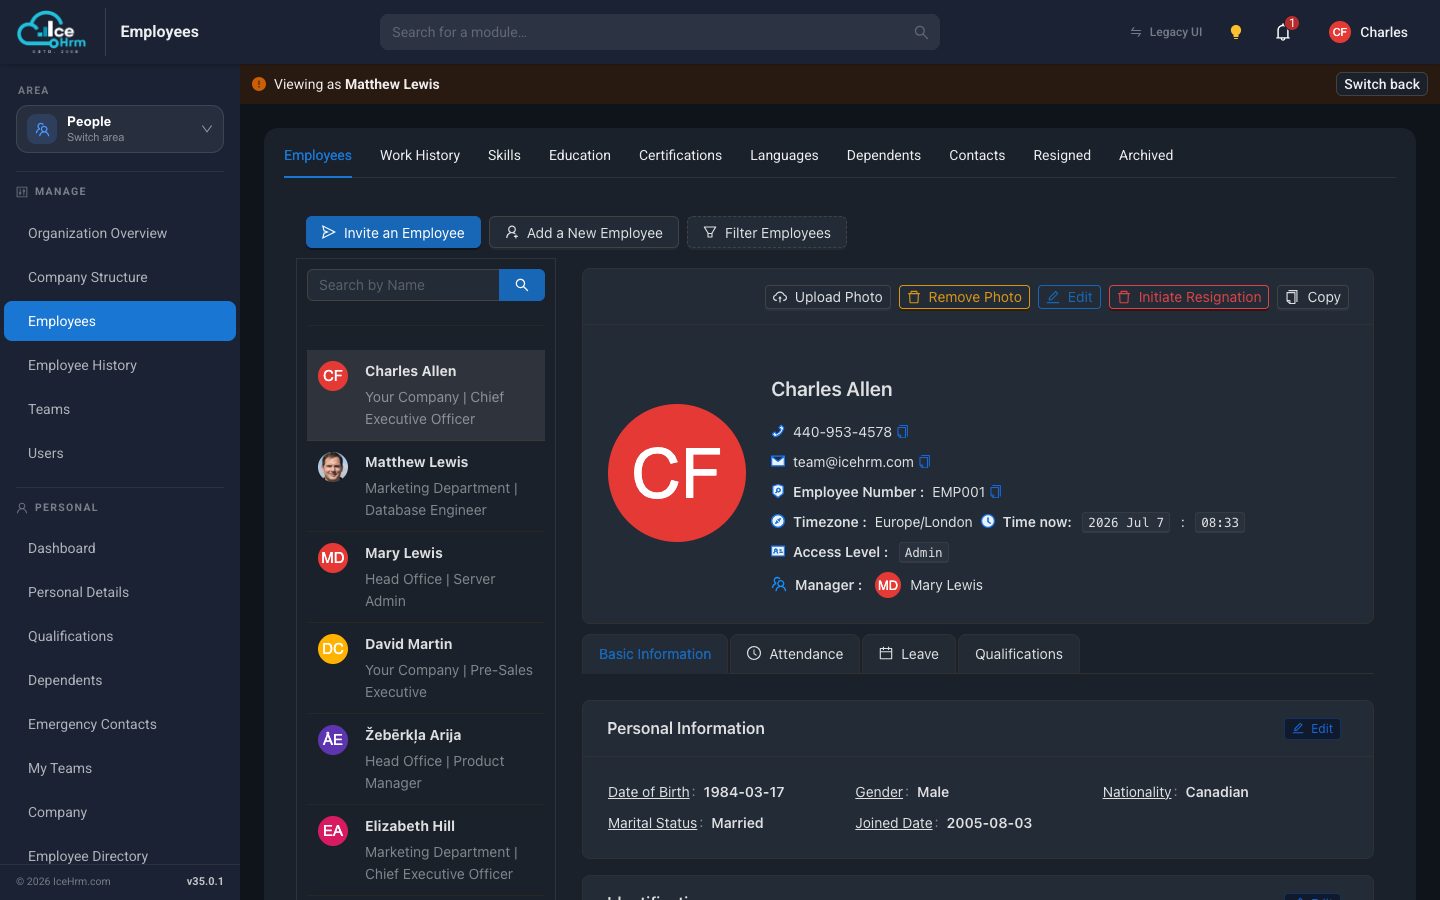Image resolution: width=1440 pixels, height=900 pixels.
Task: Copy the email address via copy icon
Action: pyautogui.click(x=924, y=462)
